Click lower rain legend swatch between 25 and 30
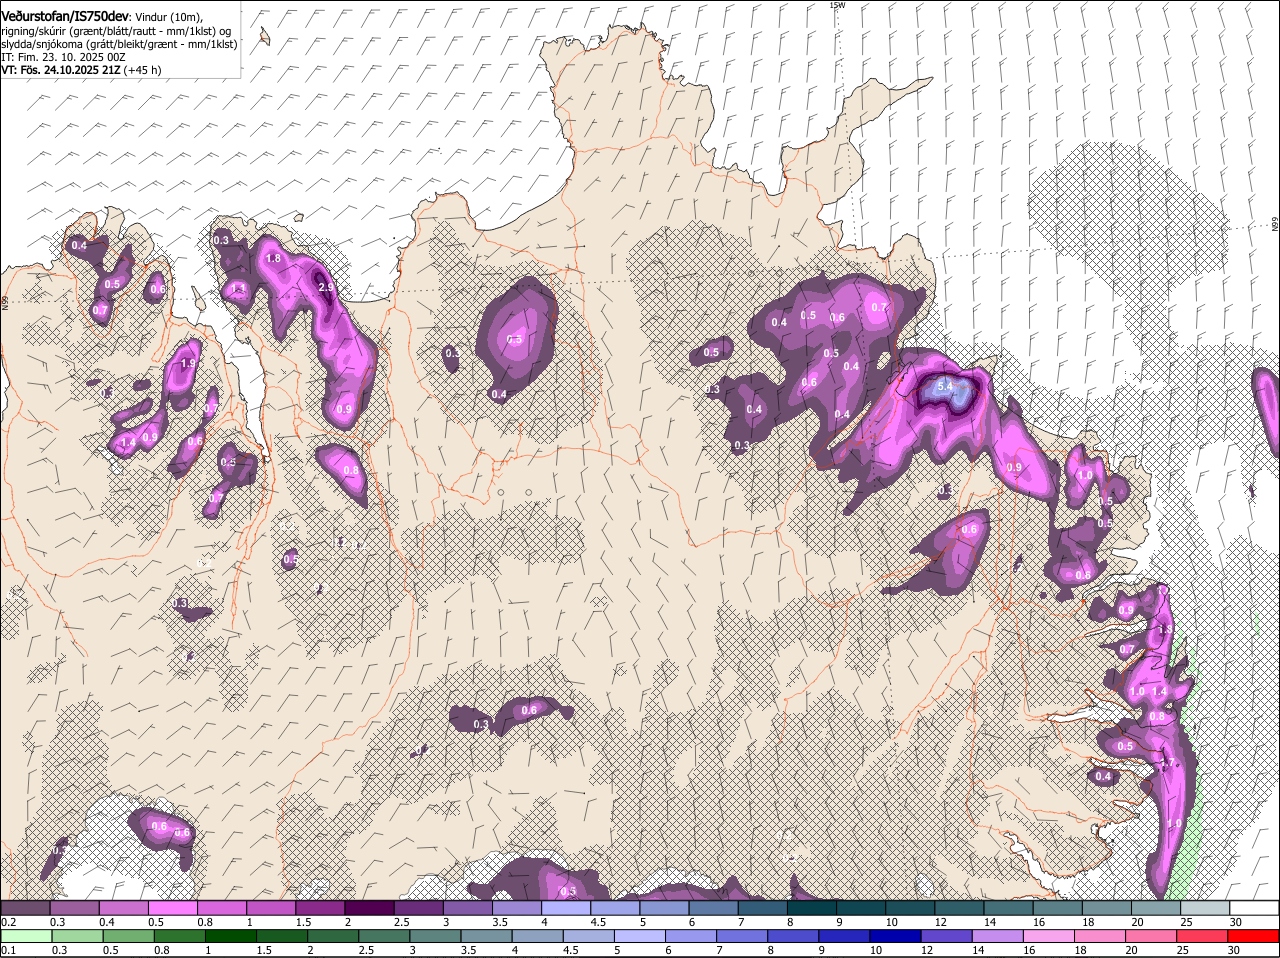 1204,936
